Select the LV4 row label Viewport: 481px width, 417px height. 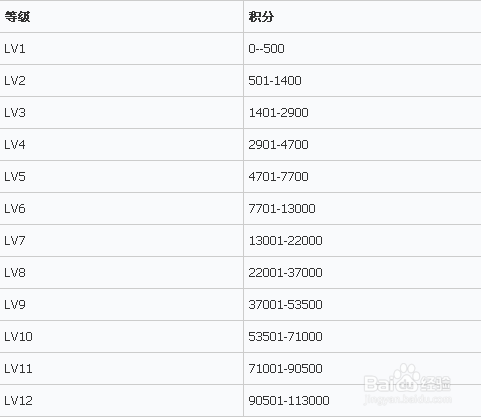tap(15, 145)
